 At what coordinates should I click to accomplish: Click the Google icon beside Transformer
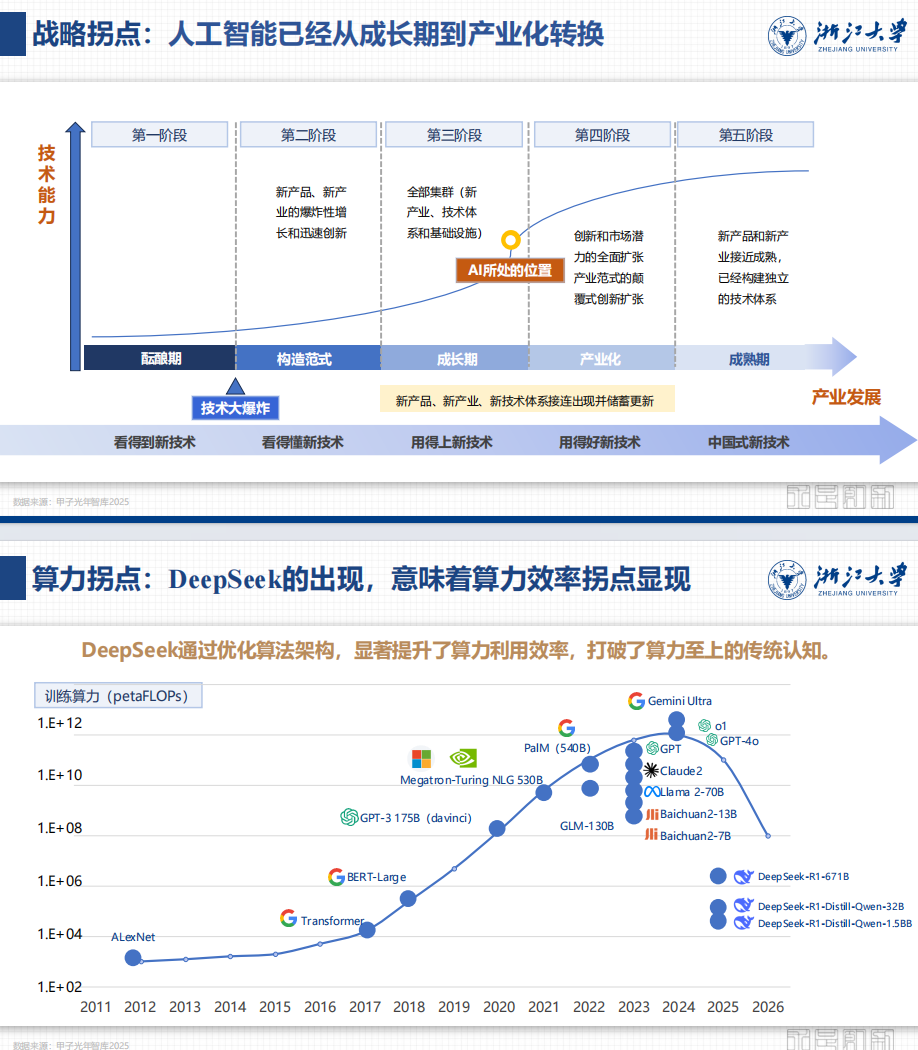tap(289, 918)
